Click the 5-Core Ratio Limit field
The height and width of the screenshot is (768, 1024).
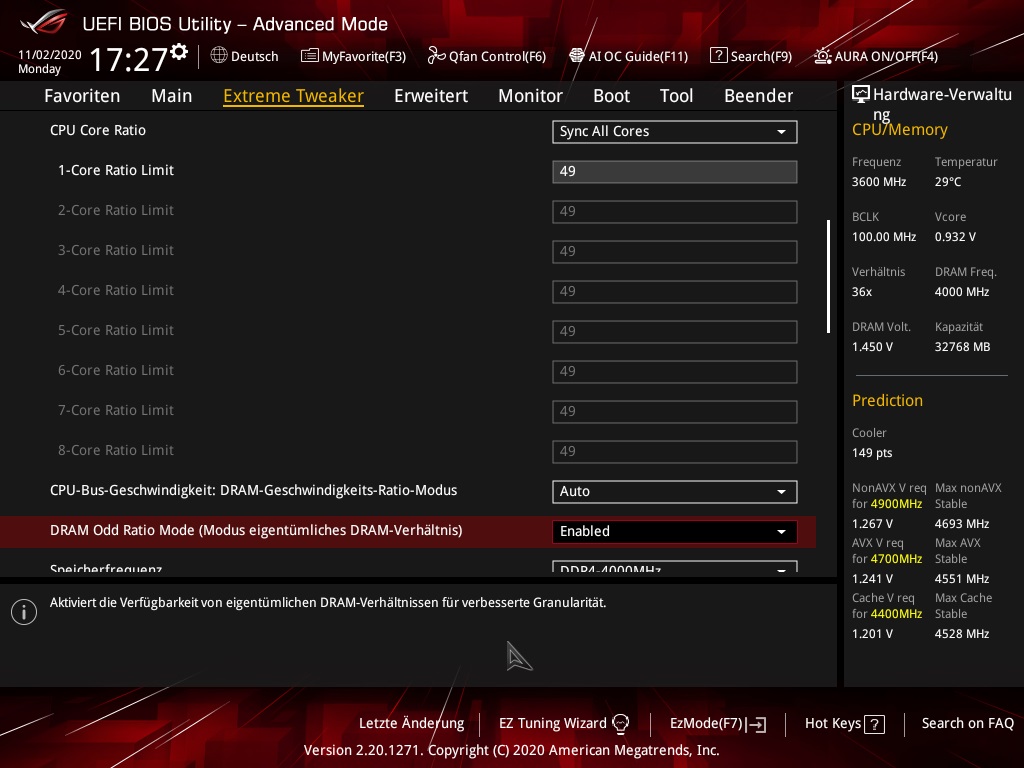[x=675, y=332]
